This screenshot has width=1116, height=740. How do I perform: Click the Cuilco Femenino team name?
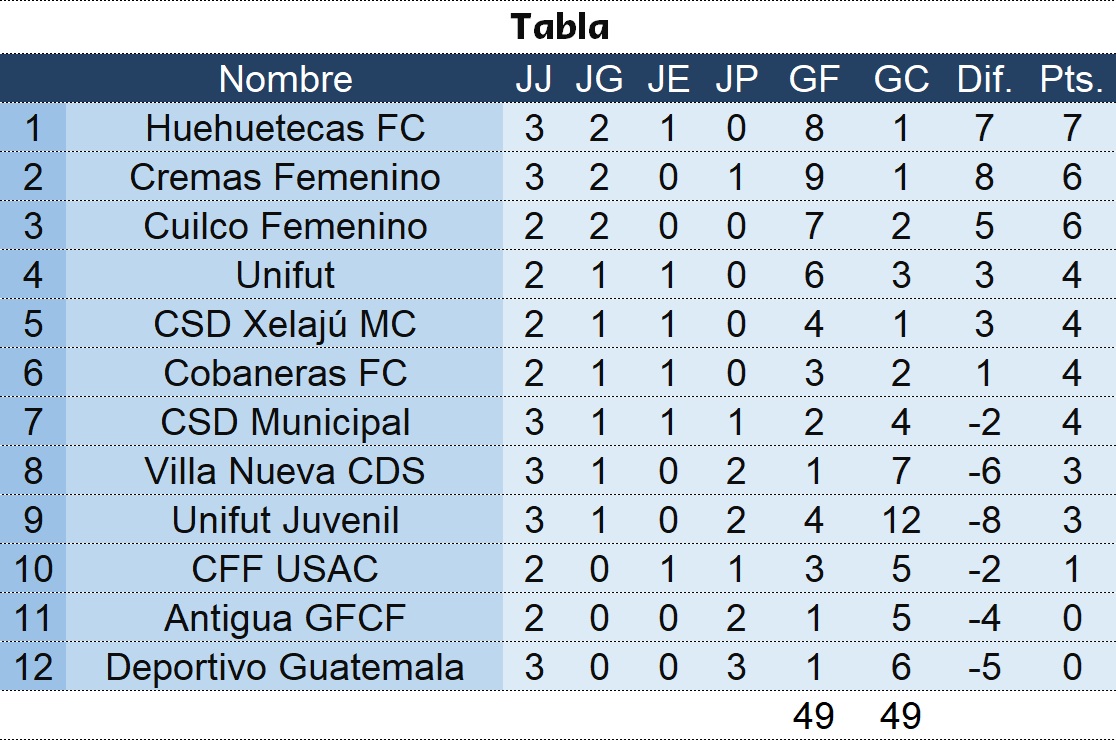[x=285, y=226]
